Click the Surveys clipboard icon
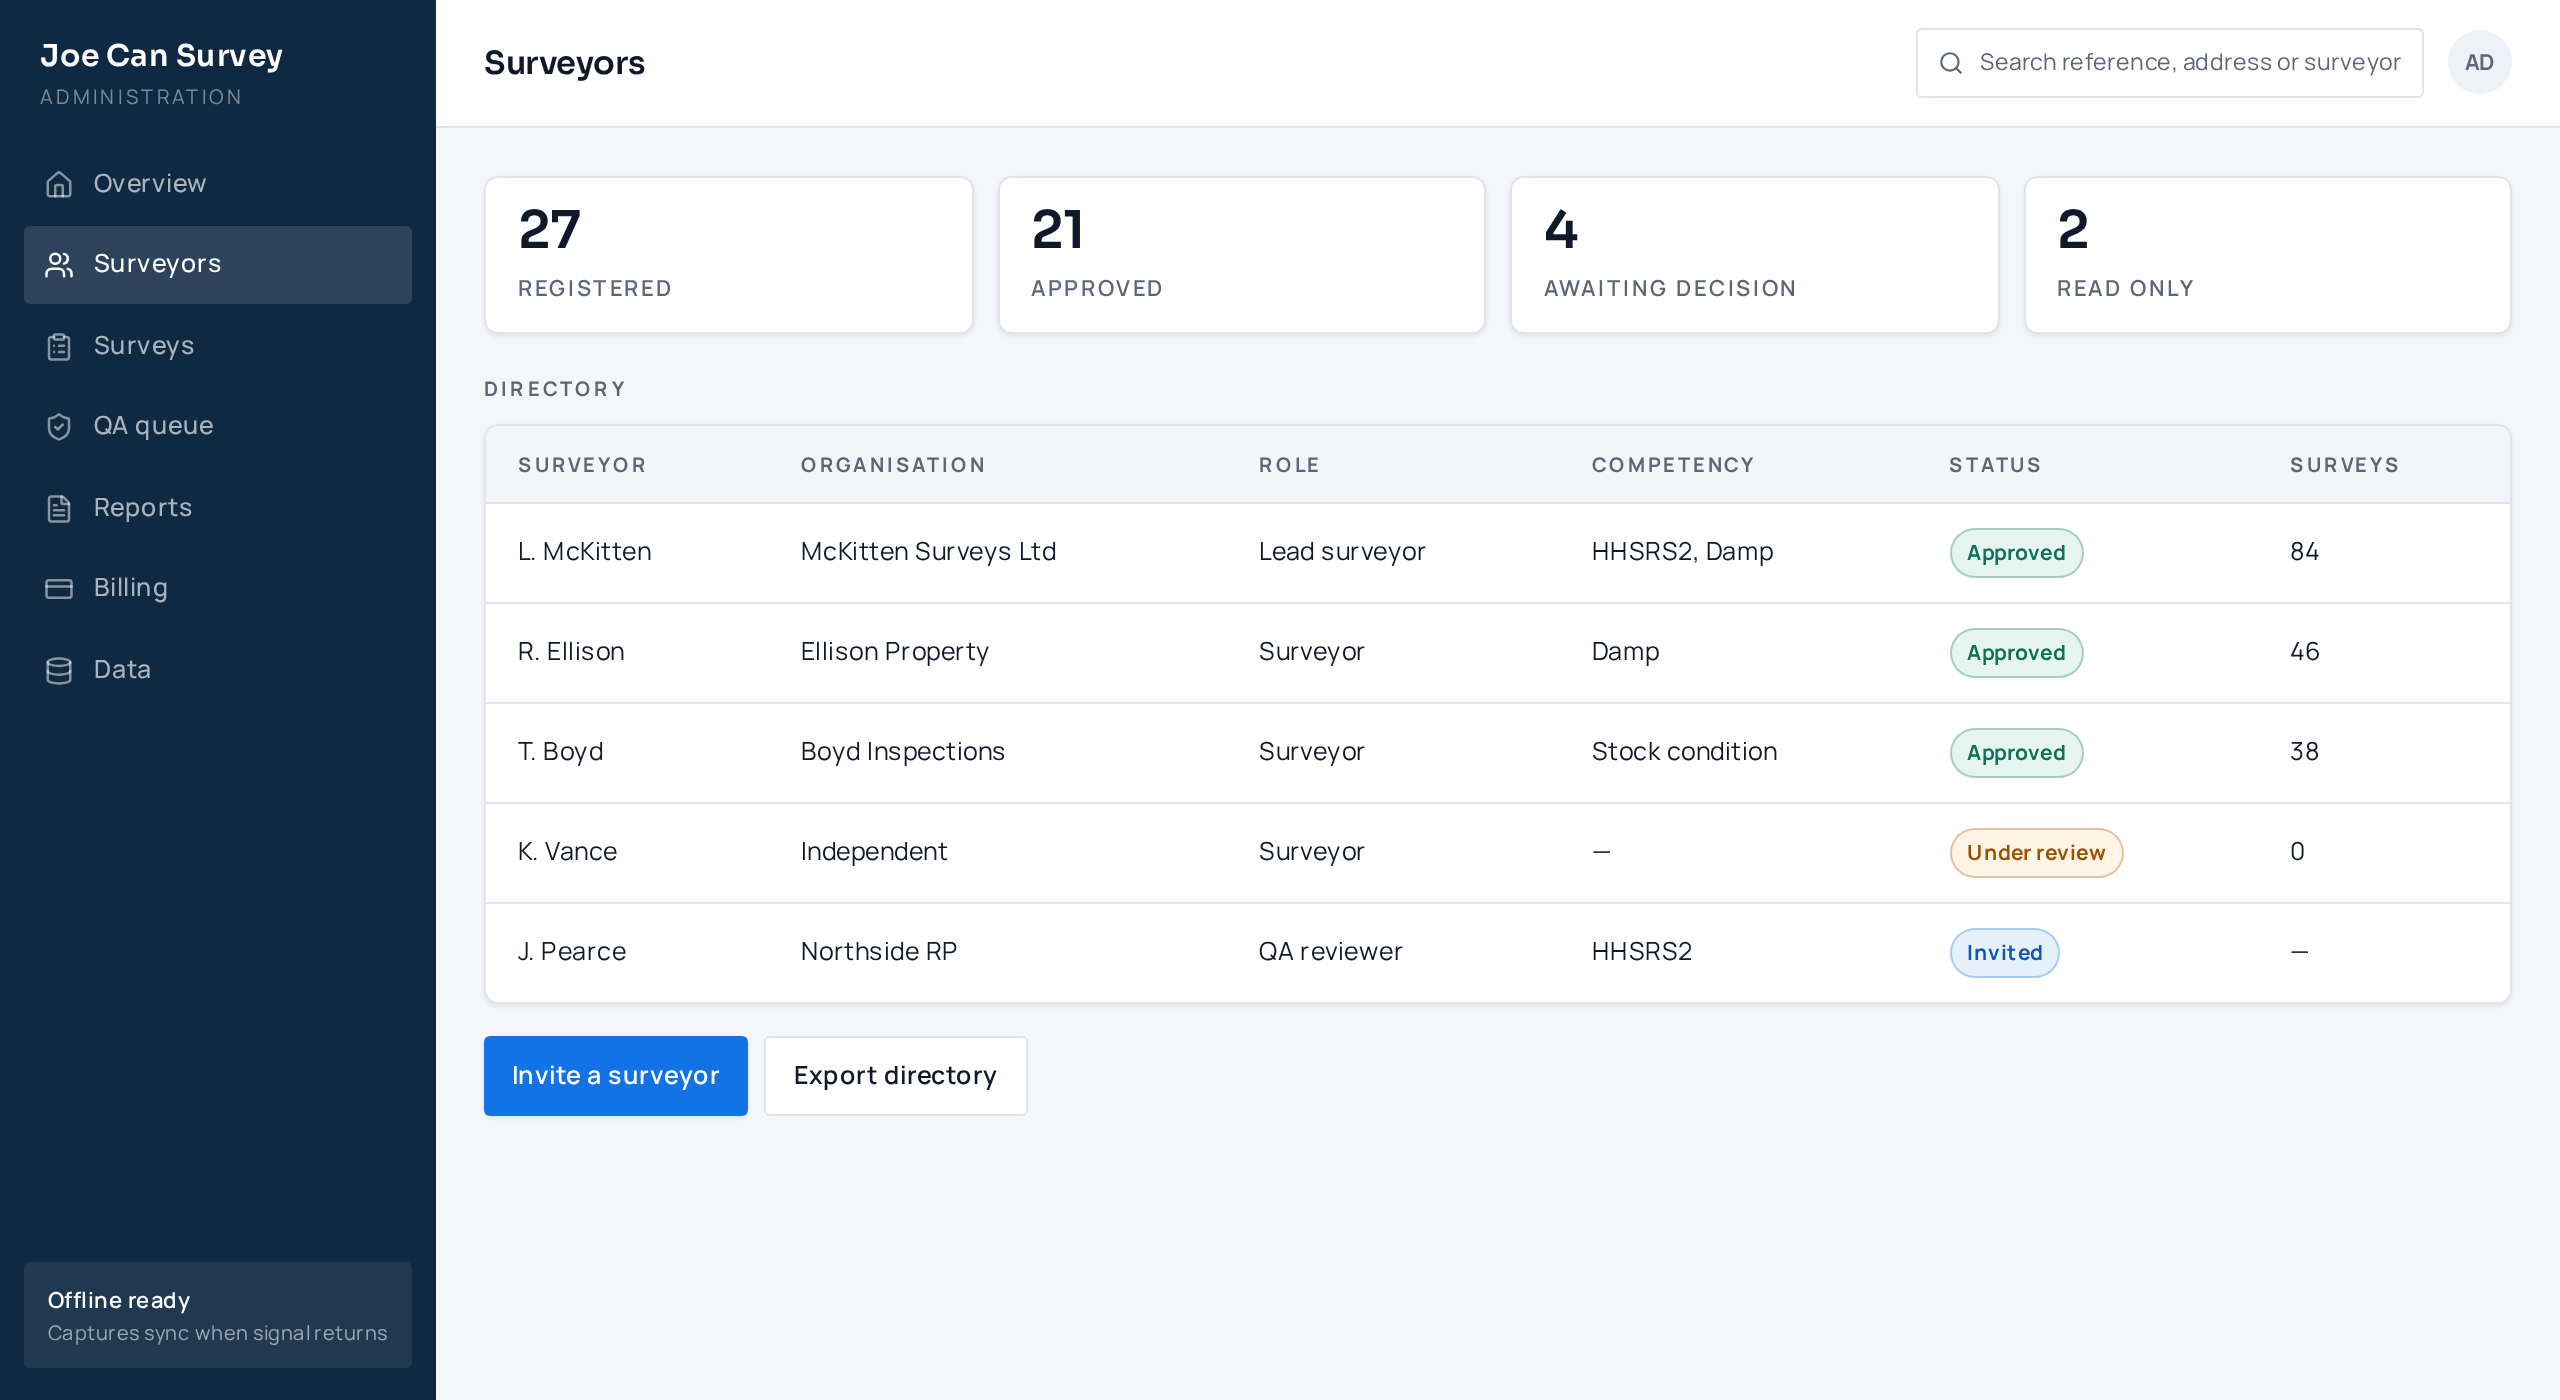The image size is (2560, 1400). [59, 346]
